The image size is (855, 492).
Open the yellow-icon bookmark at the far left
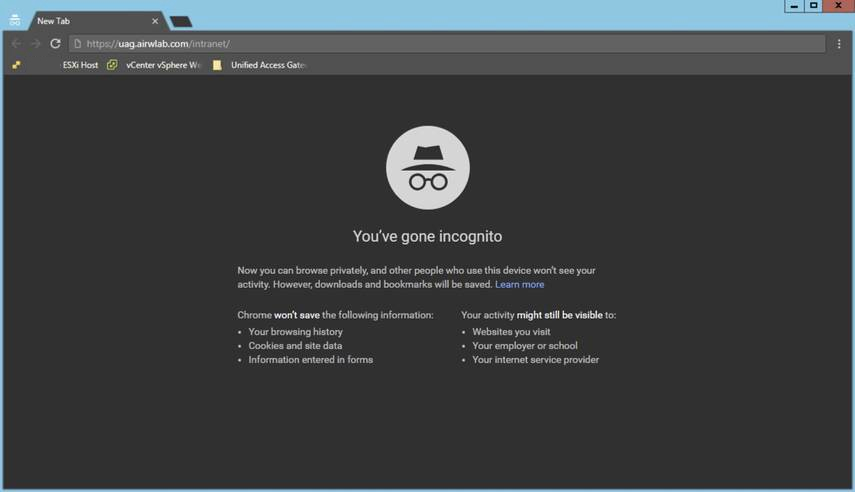16,65
